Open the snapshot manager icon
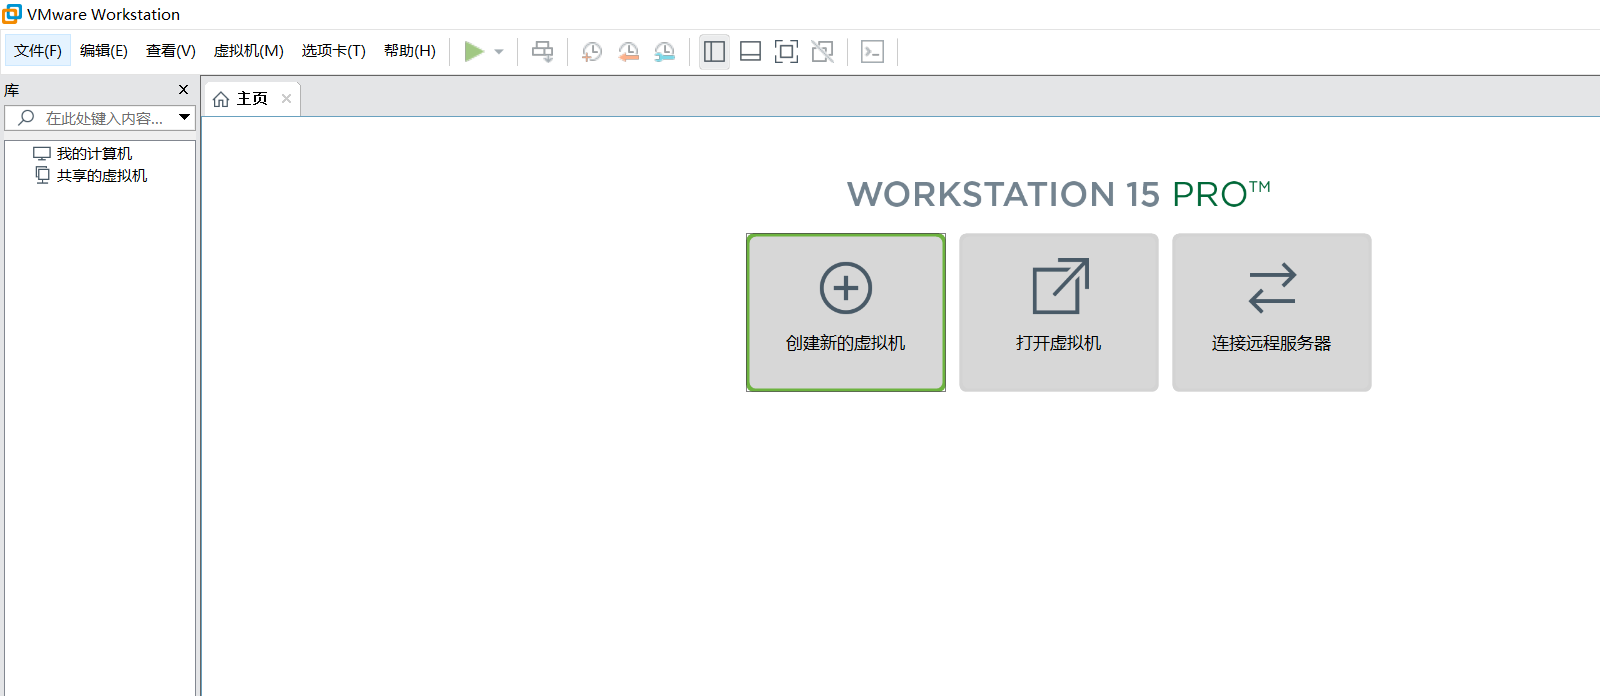This screenshot has width=1600, height=696. (x=665, y=51)
